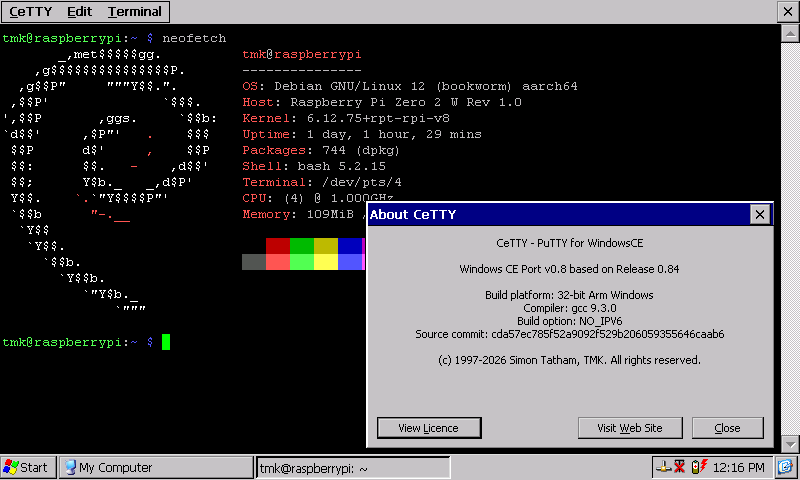
Task: Click 'Compiler: gcc 9.3.0' text
Action: point(569,308)
